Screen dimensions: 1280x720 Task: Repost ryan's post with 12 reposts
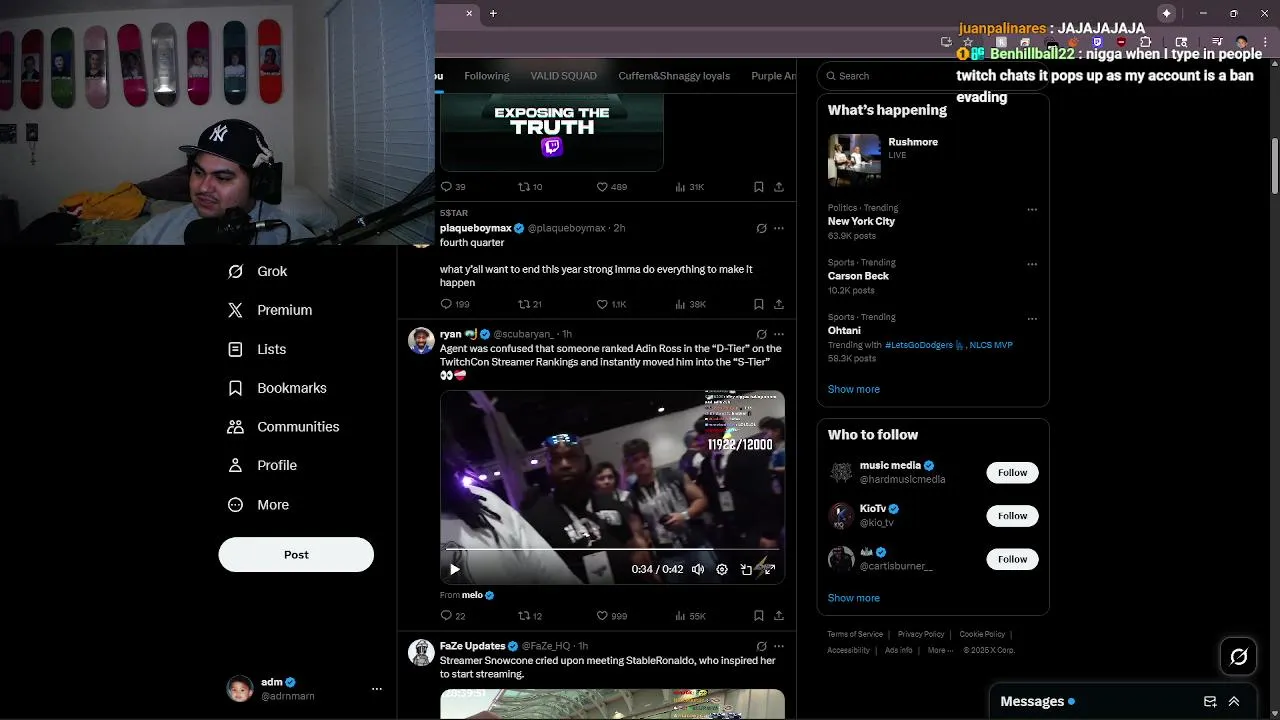530,616
